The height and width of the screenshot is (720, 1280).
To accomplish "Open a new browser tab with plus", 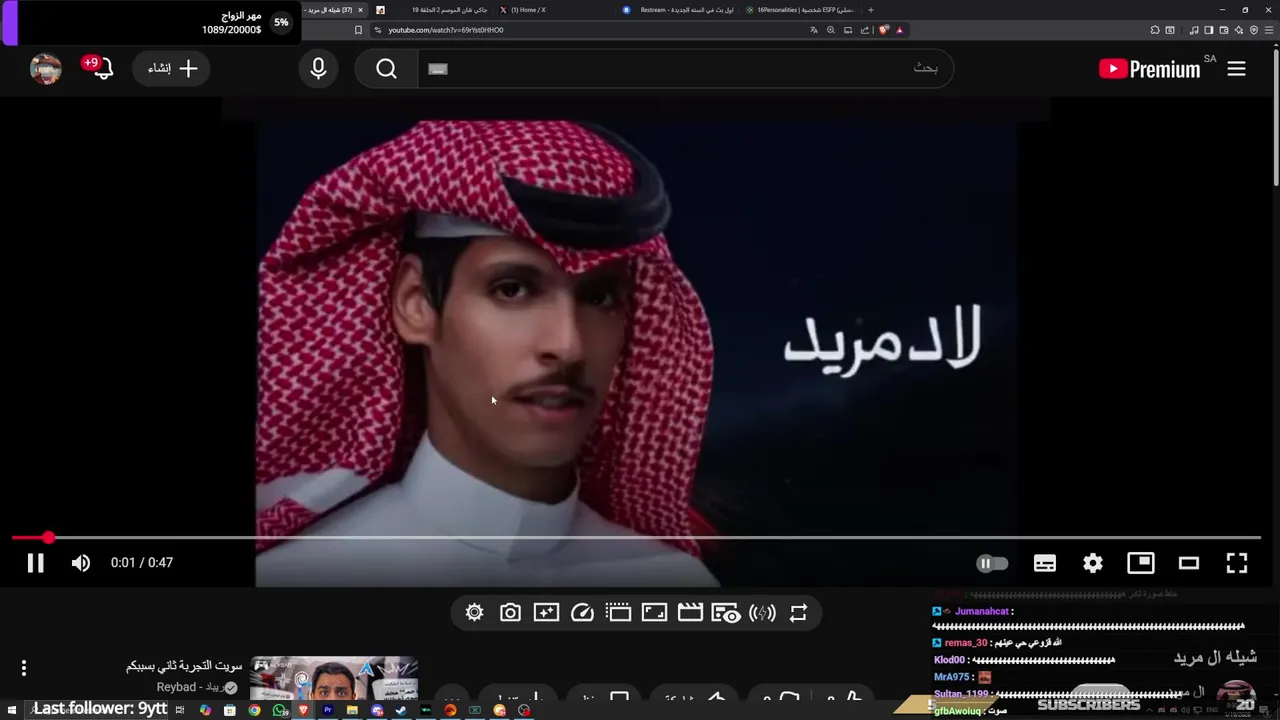I will click(870, 10).
